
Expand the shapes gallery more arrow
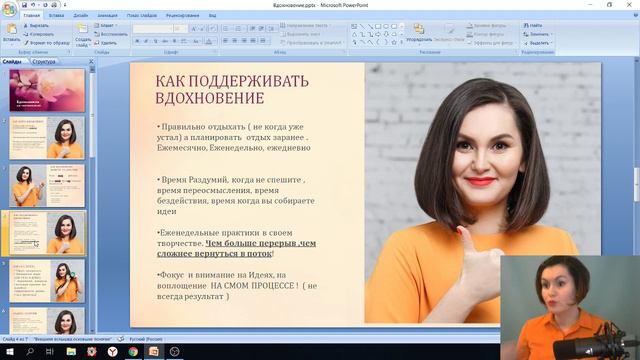click(x=402, y=42)
